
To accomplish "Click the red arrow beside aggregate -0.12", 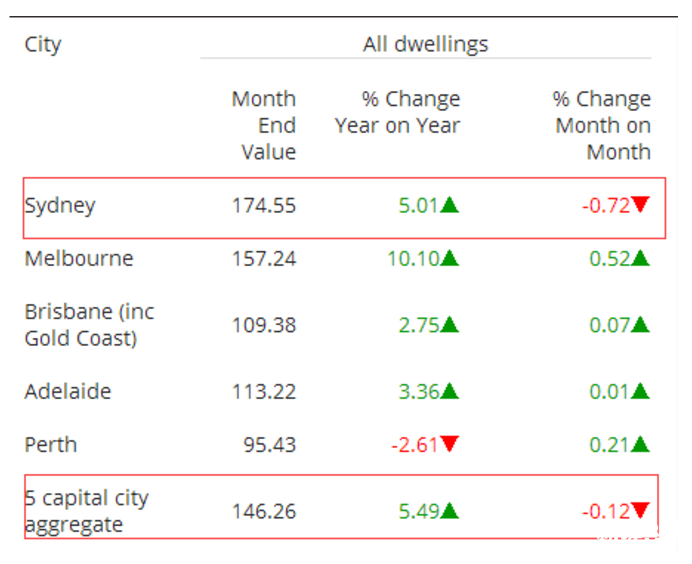I will 641,511.
